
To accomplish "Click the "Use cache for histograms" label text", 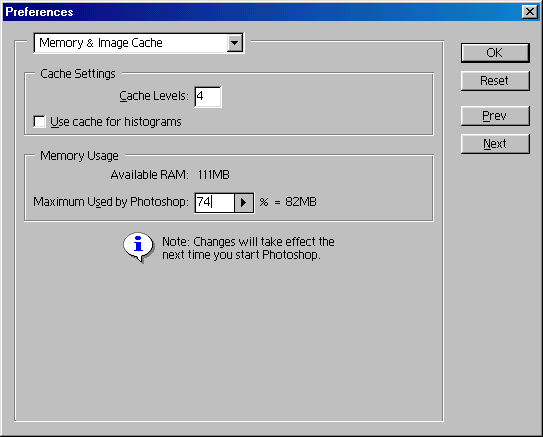I will (x=116, y=122).
